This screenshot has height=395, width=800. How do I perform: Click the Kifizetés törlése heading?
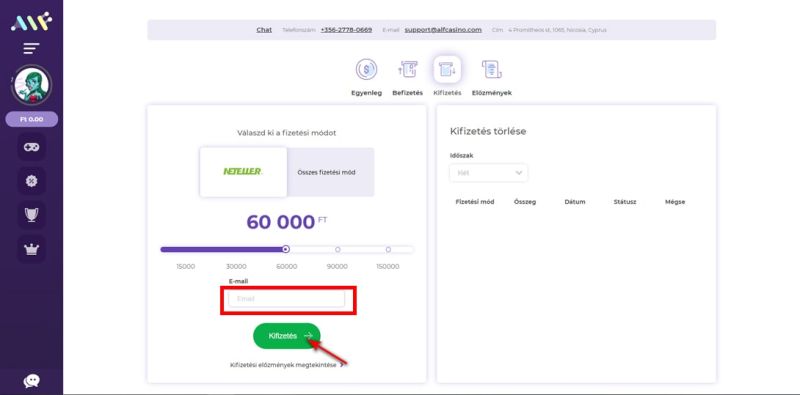click(x=488, y=131)
